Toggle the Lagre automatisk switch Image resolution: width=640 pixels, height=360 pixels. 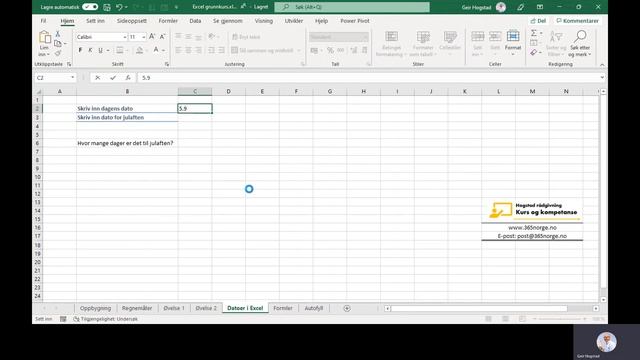[x=90, y=7]
